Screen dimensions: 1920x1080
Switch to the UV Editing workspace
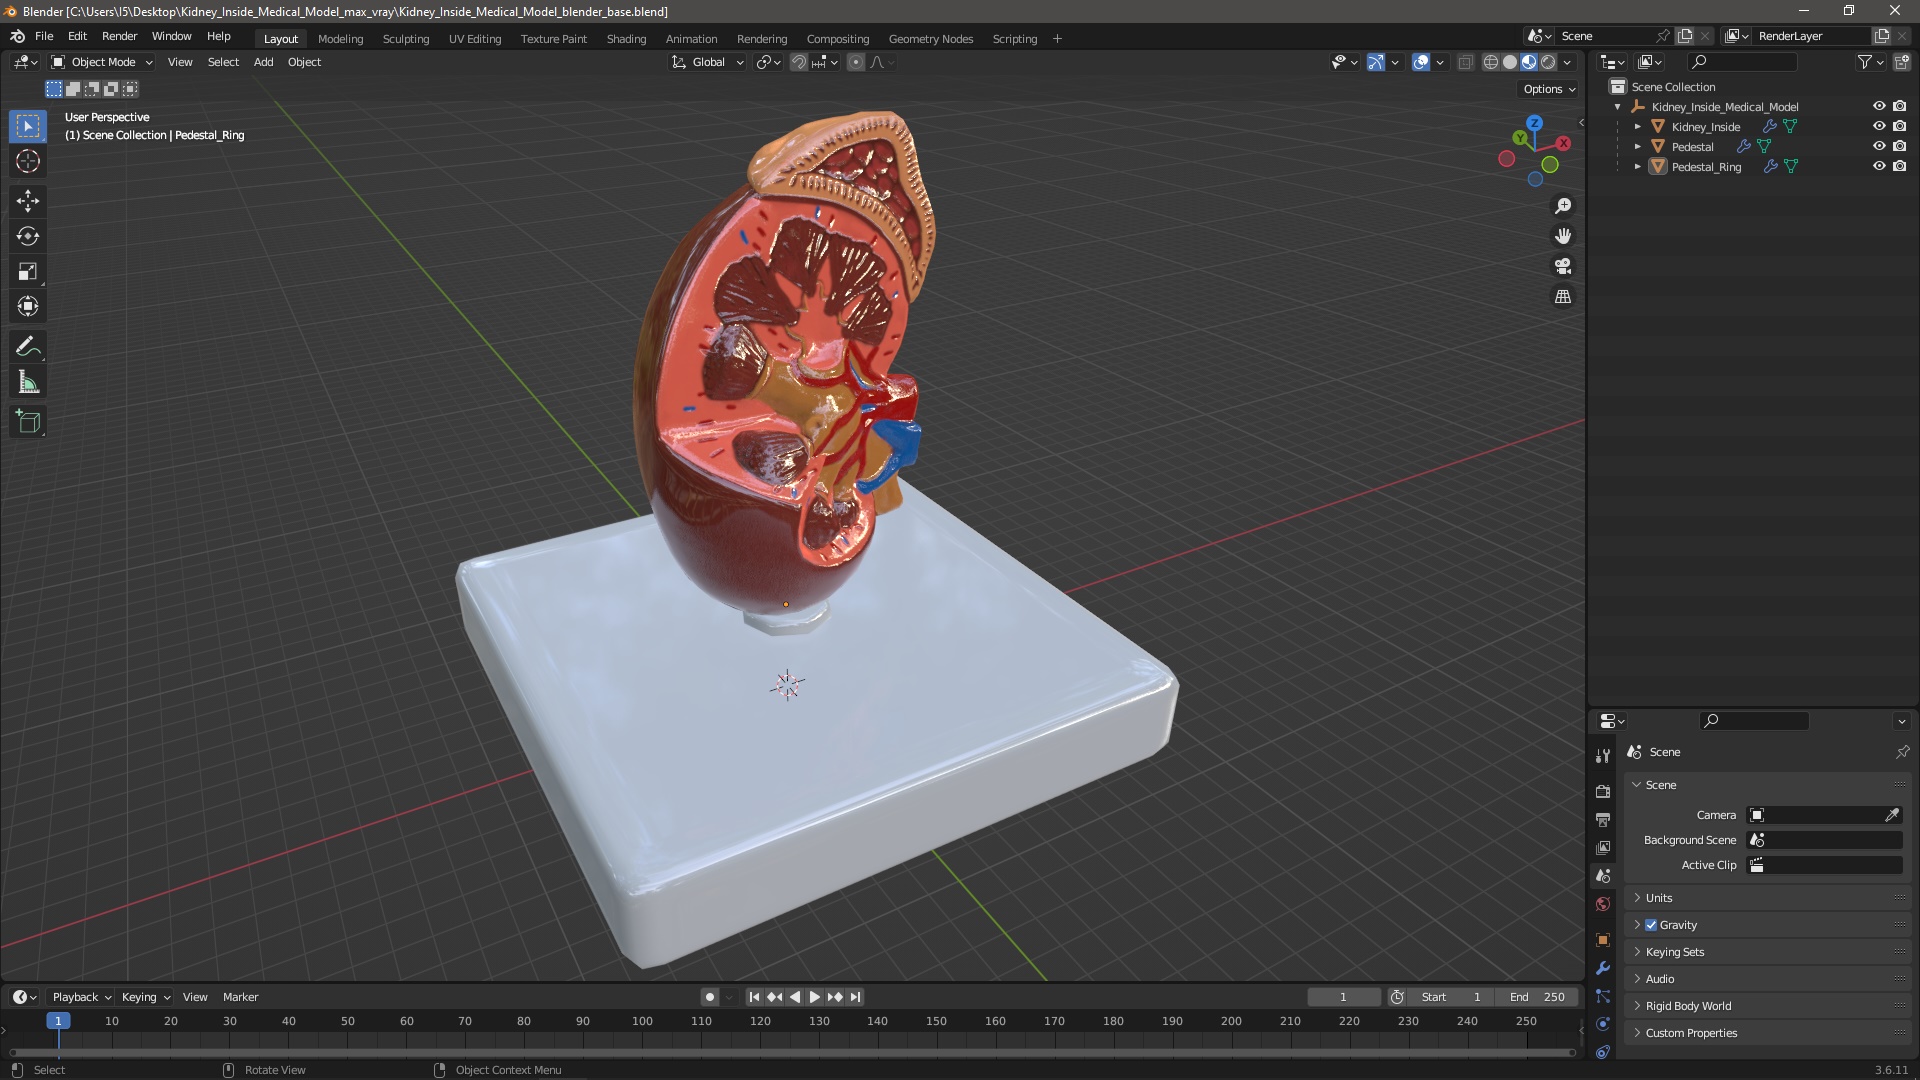click(x=474, y=39)
